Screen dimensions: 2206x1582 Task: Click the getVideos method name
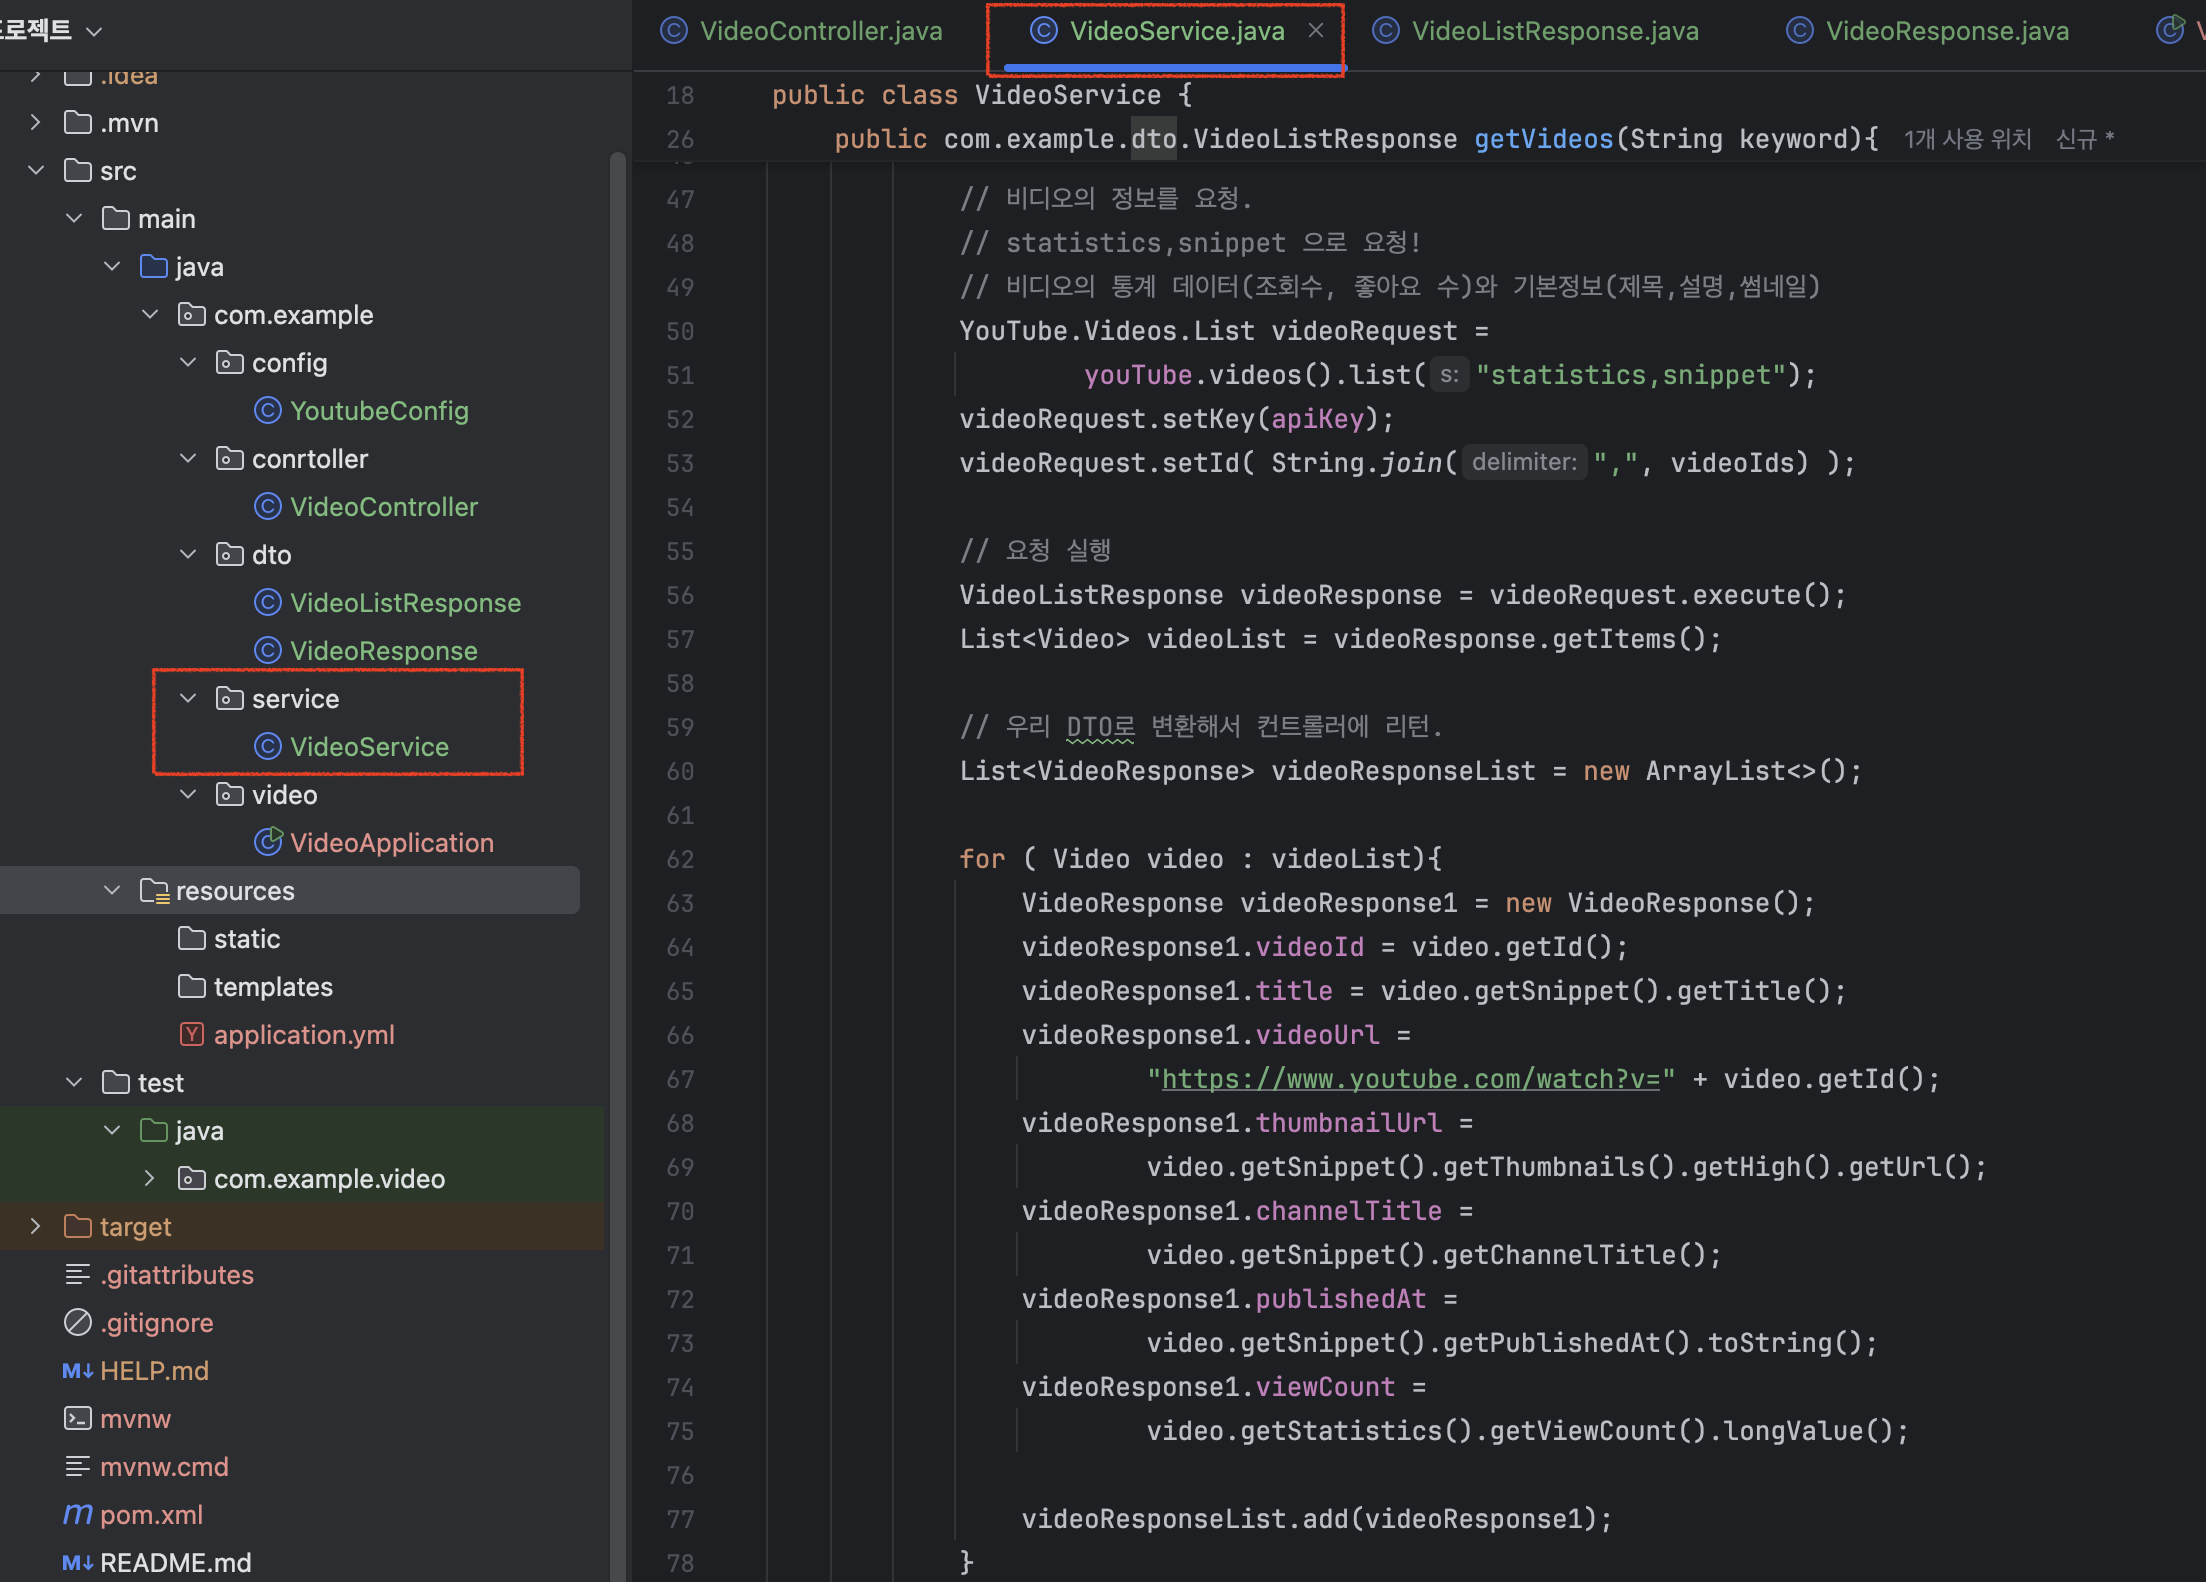click(1544, 139)
